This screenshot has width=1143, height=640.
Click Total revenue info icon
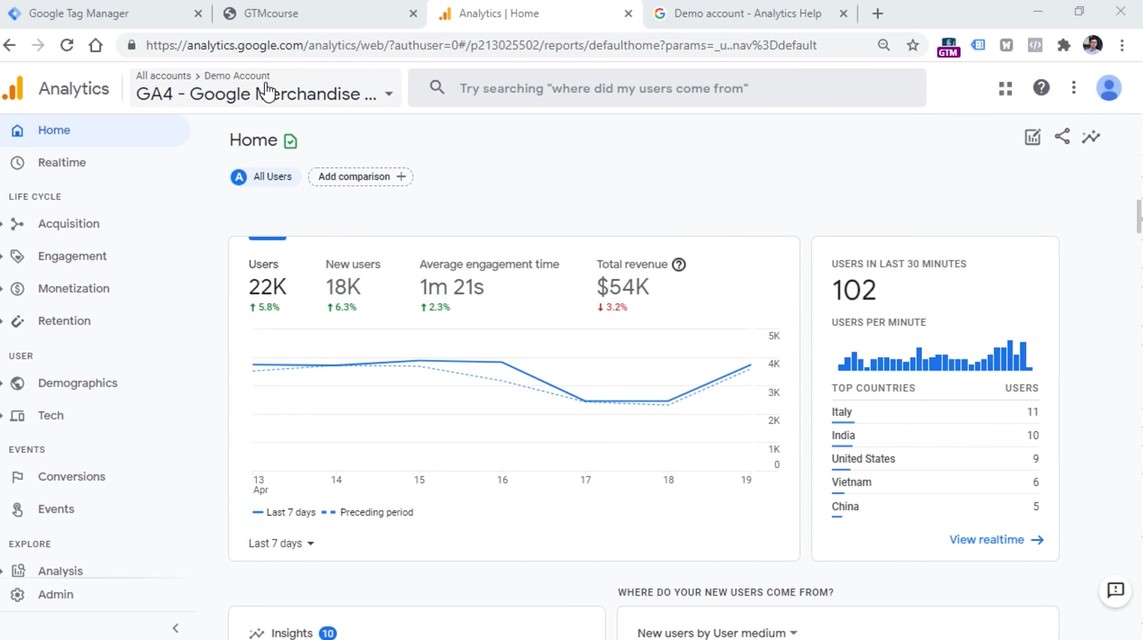click(679, 265)
